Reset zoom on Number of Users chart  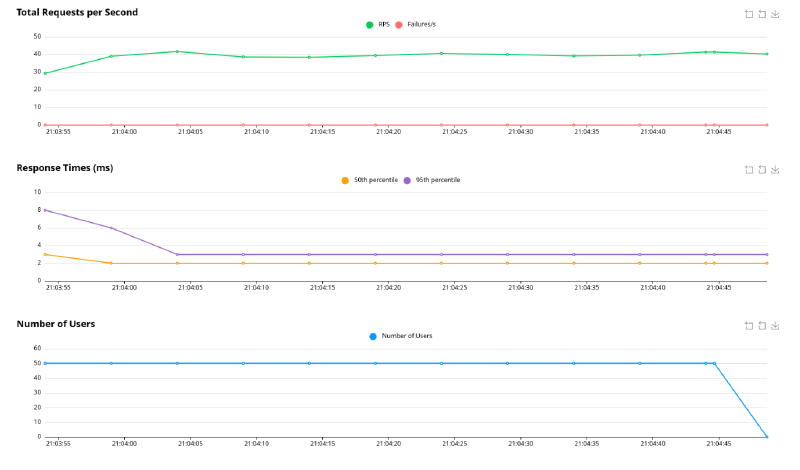762,326
